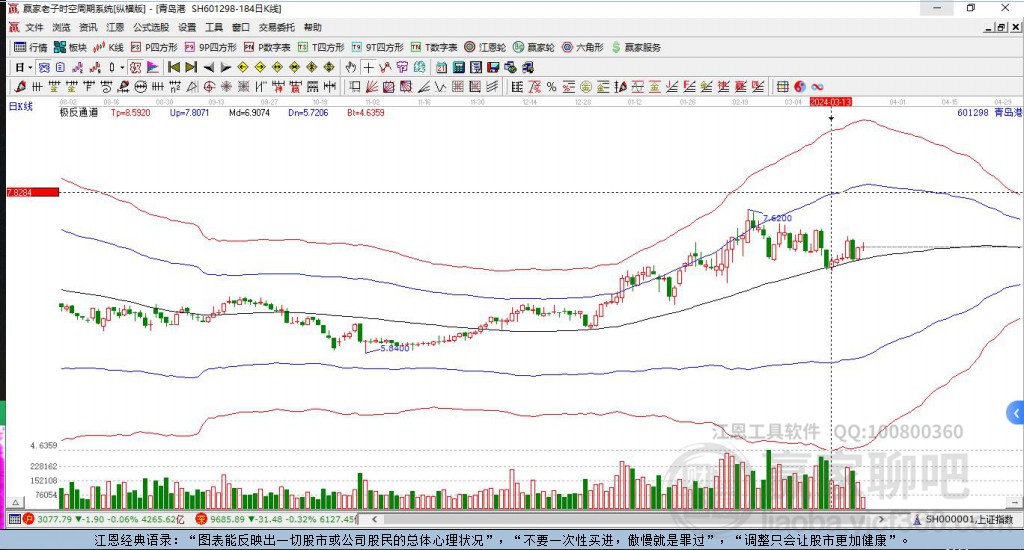Open the T四方形 tool
The image size is (1024, 550).
321,47
